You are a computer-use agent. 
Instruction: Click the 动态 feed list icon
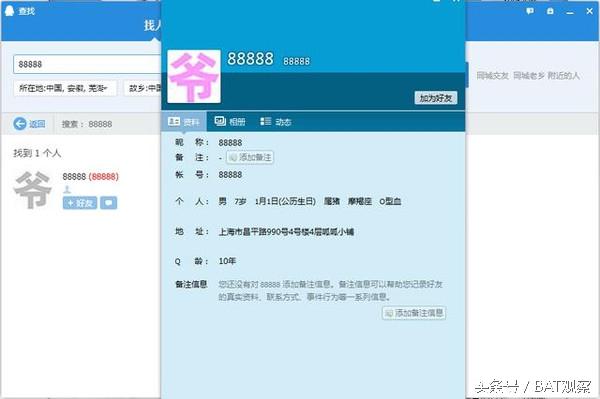(266, 121)
